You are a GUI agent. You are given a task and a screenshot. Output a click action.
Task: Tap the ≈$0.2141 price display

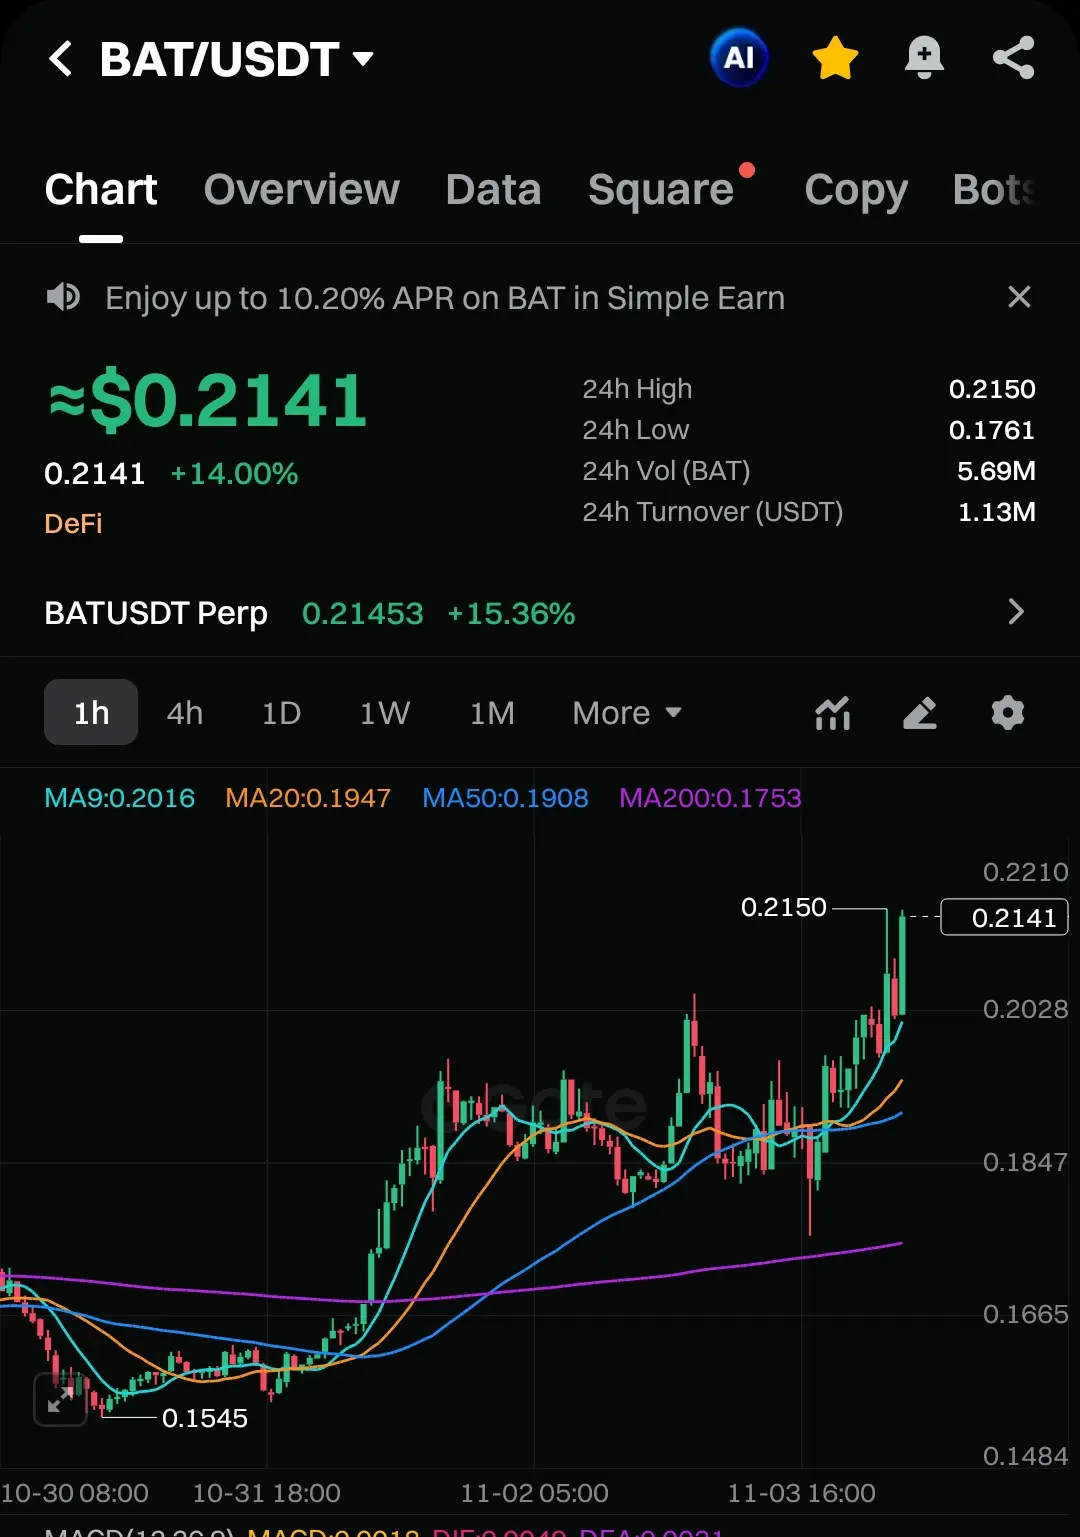(x=208, y=401)
